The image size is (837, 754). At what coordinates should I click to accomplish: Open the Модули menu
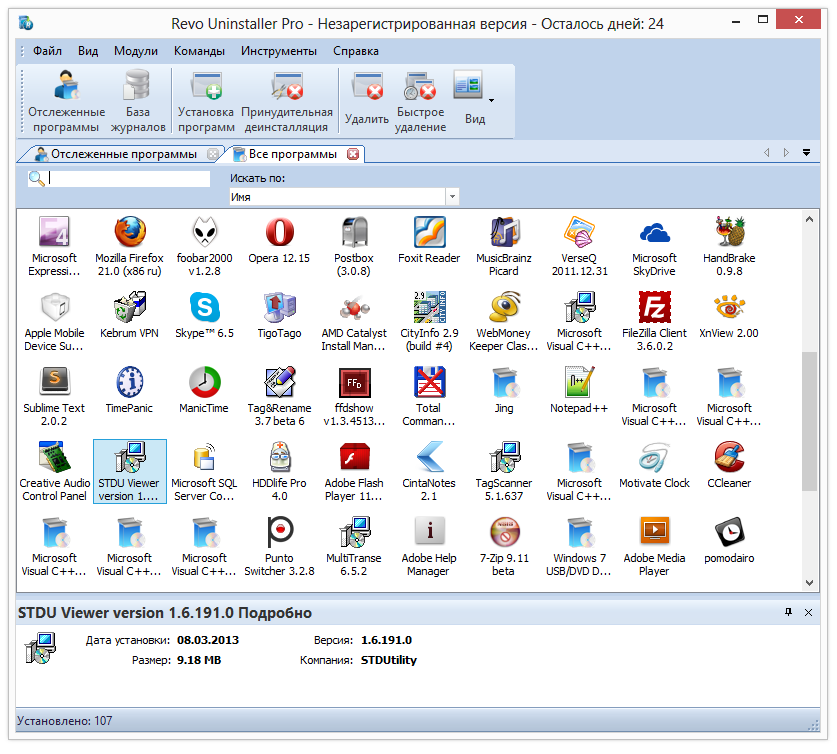pyautogui.click(x=135, y=51)
